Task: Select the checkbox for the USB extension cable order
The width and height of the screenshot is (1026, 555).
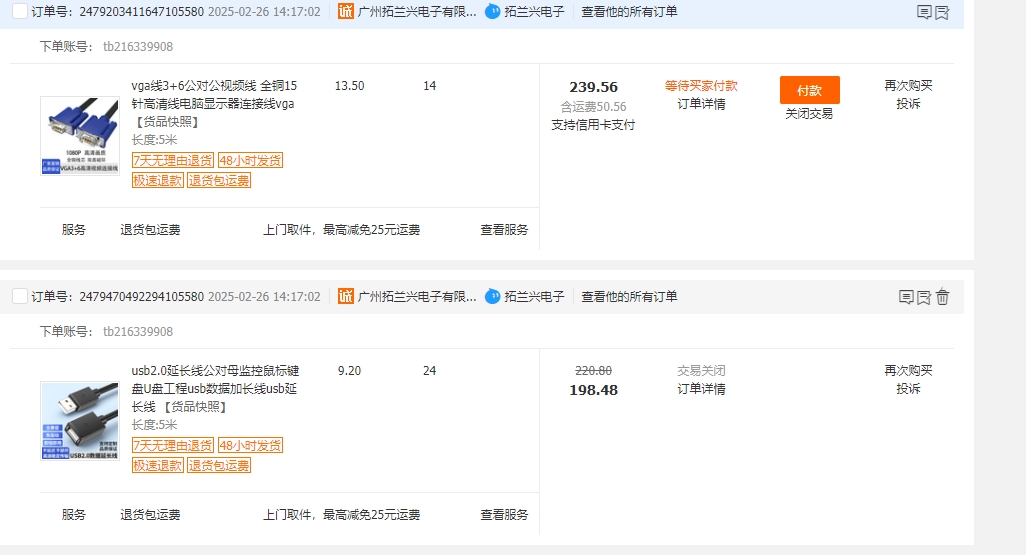Action: pos(20,297)
